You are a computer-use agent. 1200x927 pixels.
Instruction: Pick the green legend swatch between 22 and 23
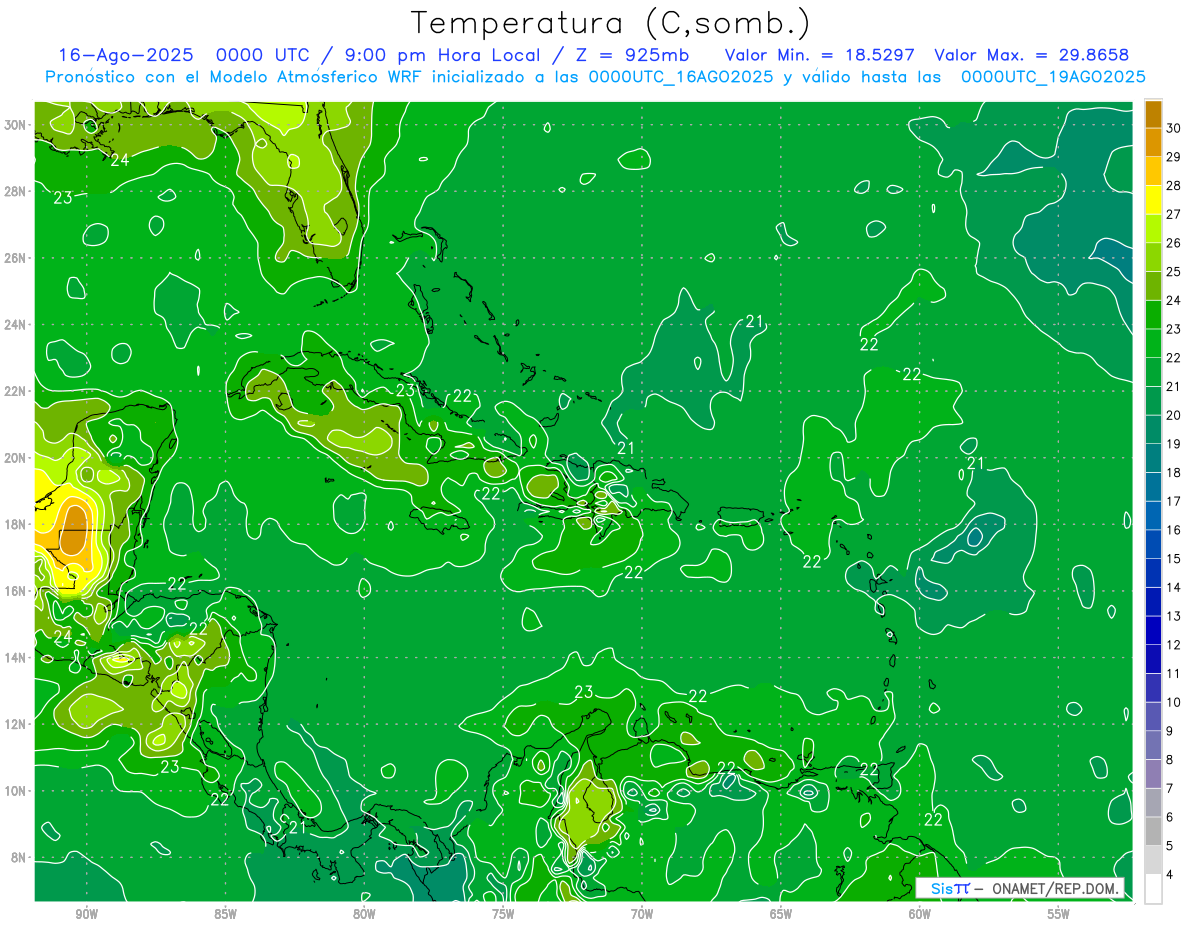click(x=1153, y=343)
